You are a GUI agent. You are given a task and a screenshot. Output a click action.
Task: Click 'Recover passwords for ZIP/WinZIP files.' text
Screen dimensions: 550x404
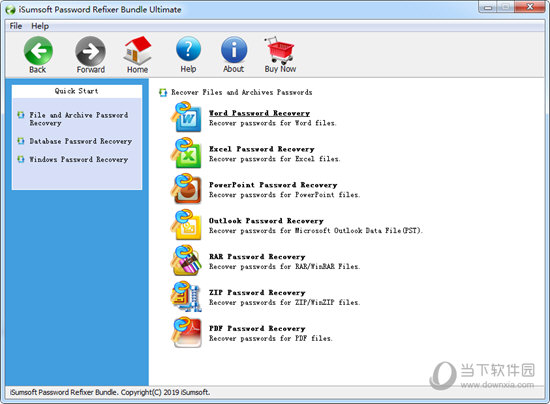(x=285, y=302)
